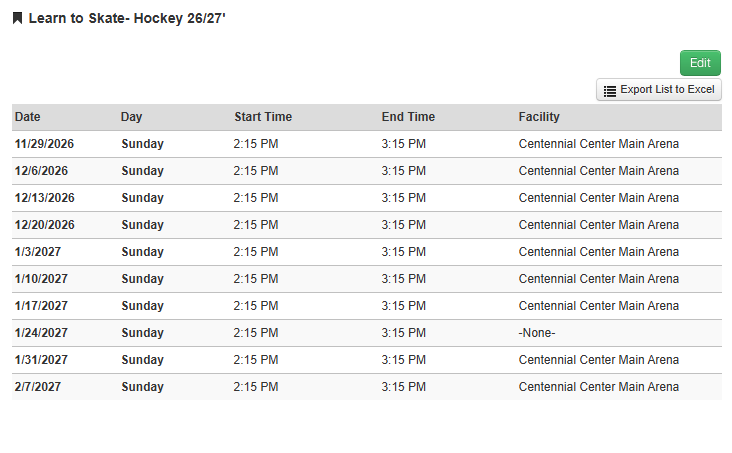Screen dimensions: 732x453
Task: Select the 2/7/2027 date entry
Action: (38, 387)
